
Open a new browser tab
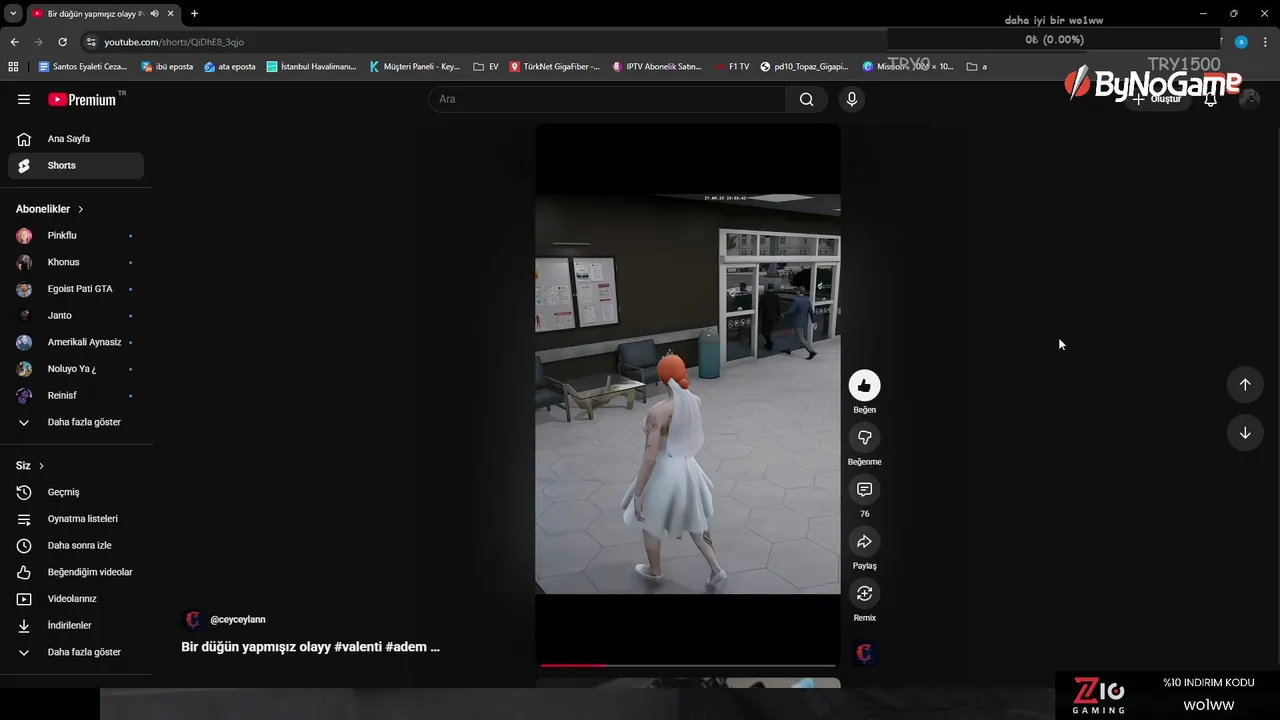194,14
